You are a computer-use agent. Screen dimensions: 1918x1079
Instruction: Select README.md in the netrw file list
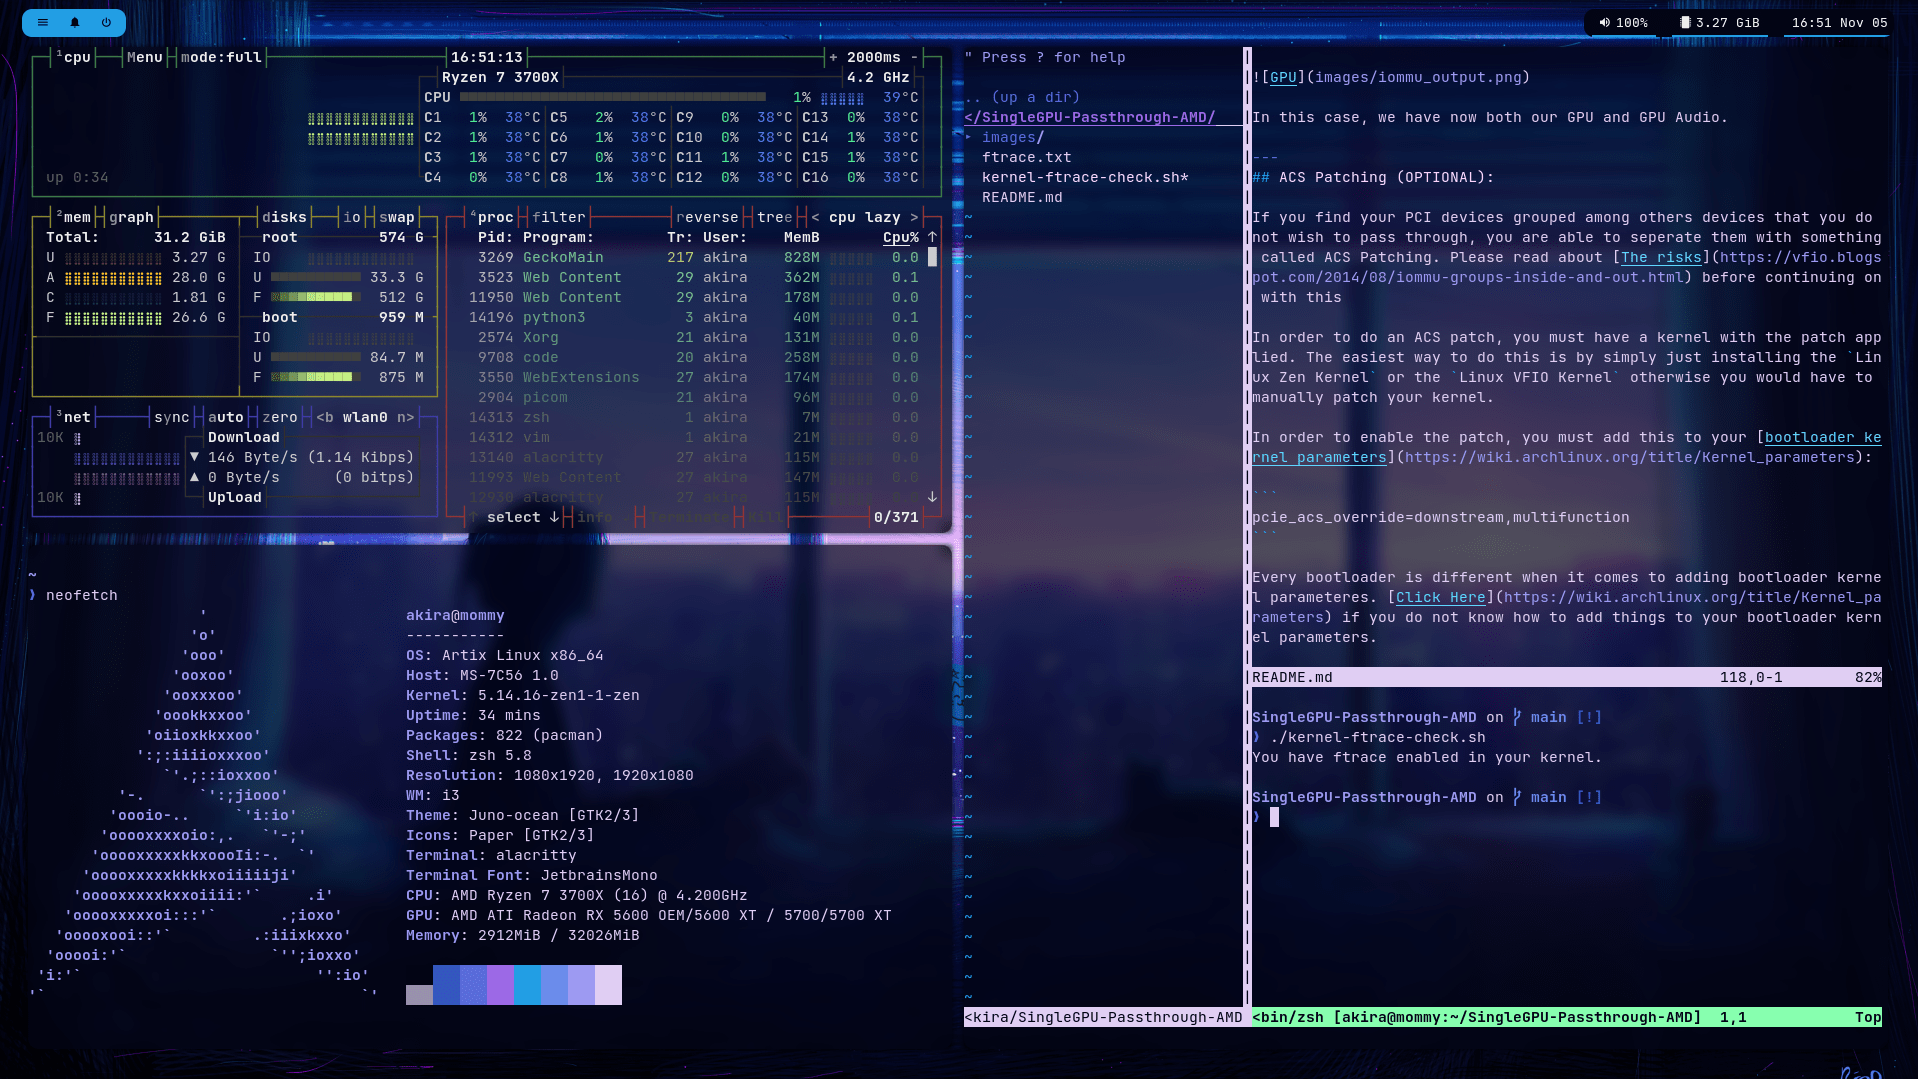[1021, 197]
